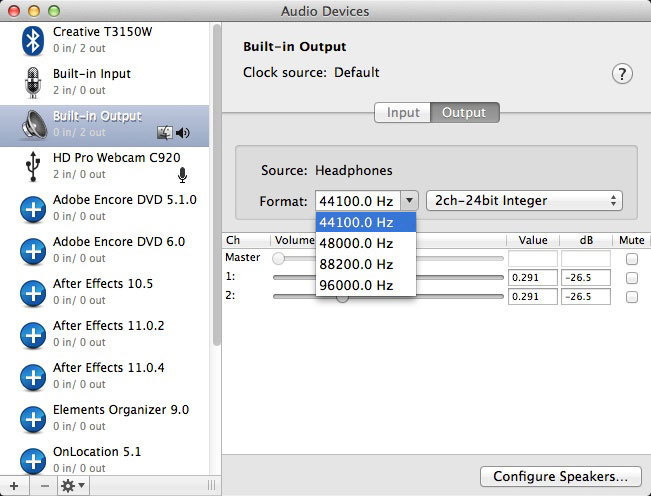Click the sample rate field showing 44100.0 Hz

(x=358, y=201)
